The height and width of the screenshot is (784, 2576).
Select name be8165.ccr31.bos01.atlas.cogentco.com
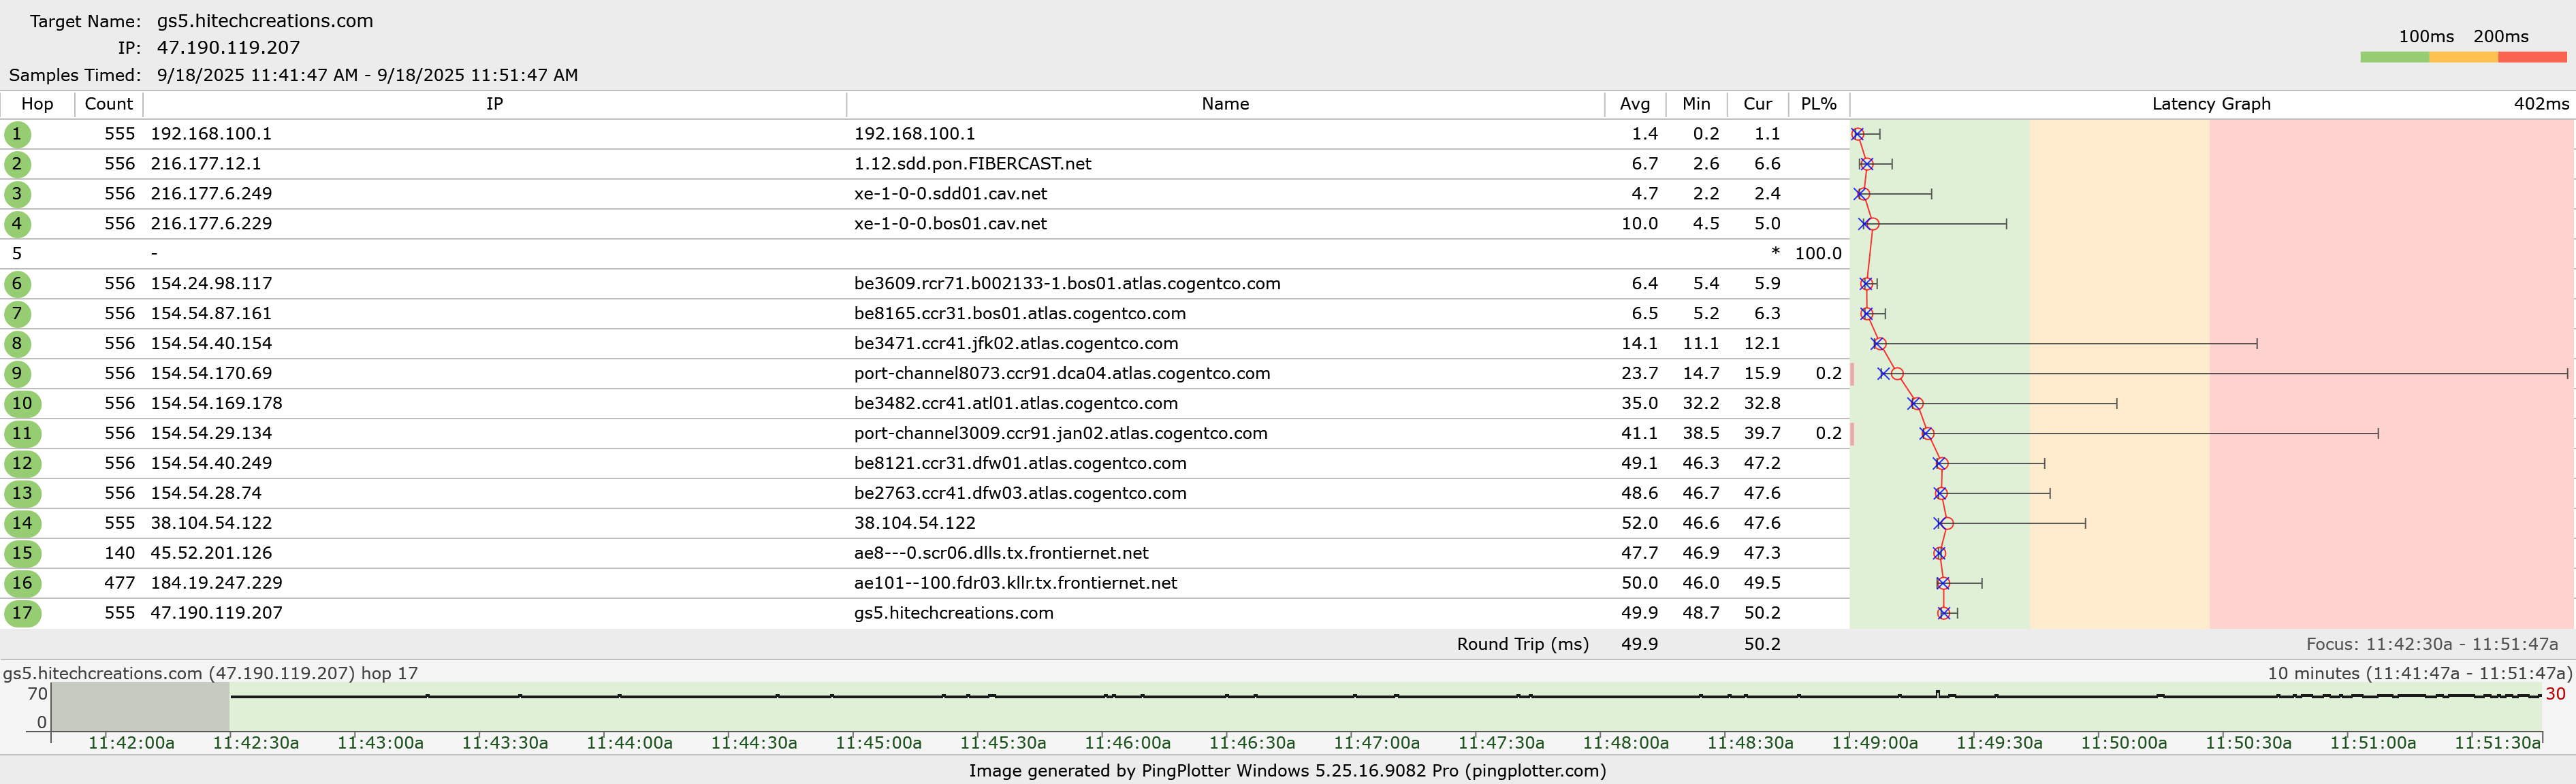[1019, 314]
